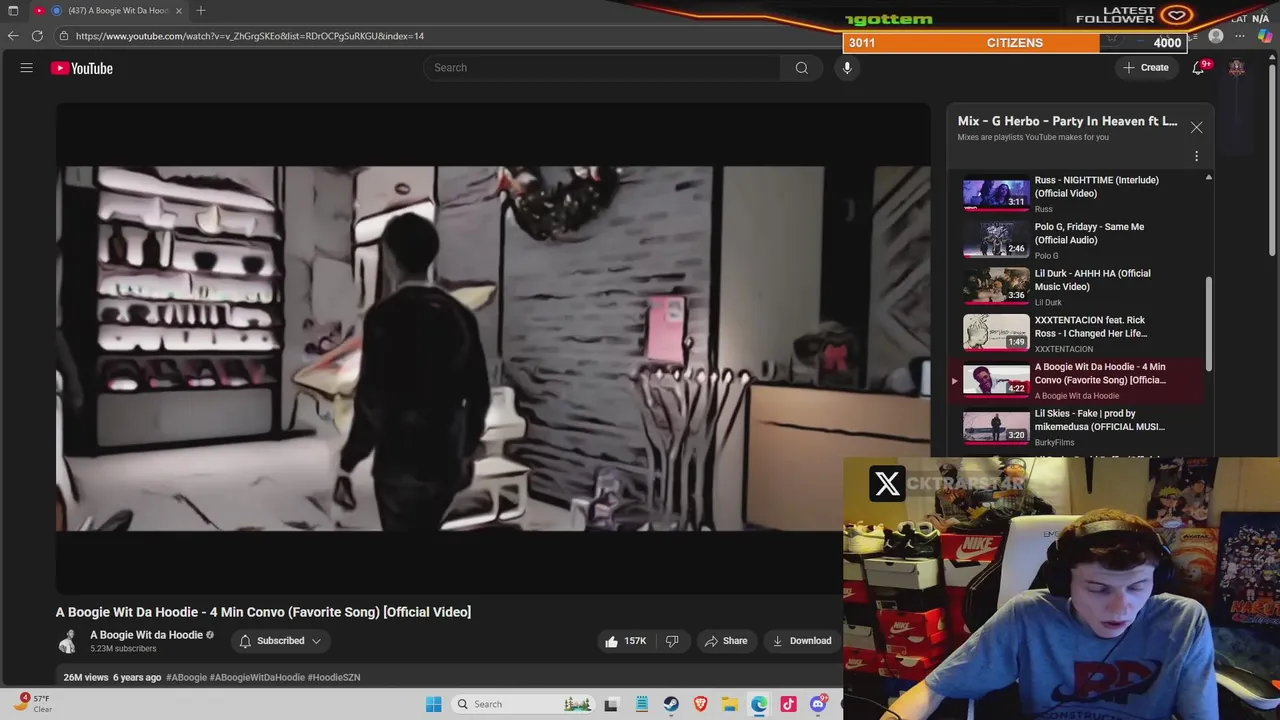The height and width of the screenshot is (720, 1280).
Task: Open the YouTube guide hamburger menu
Action: pos(27,68)
